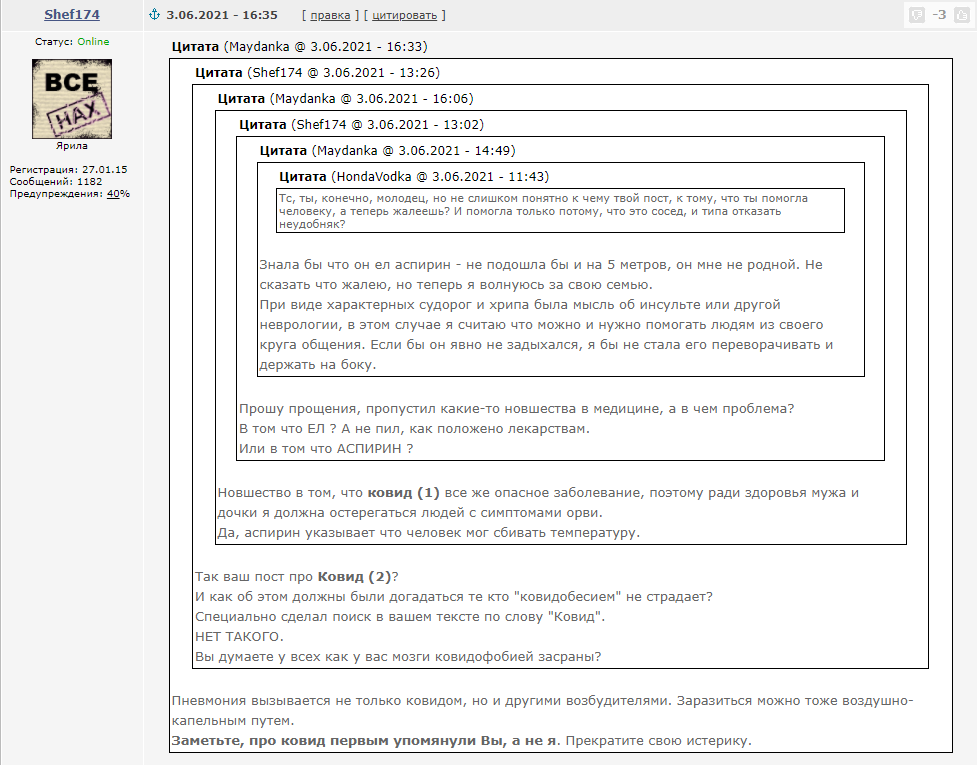Click the line 'Или в том что АСПИРИН ?'
977x765 pixels.
pos(326,449)
